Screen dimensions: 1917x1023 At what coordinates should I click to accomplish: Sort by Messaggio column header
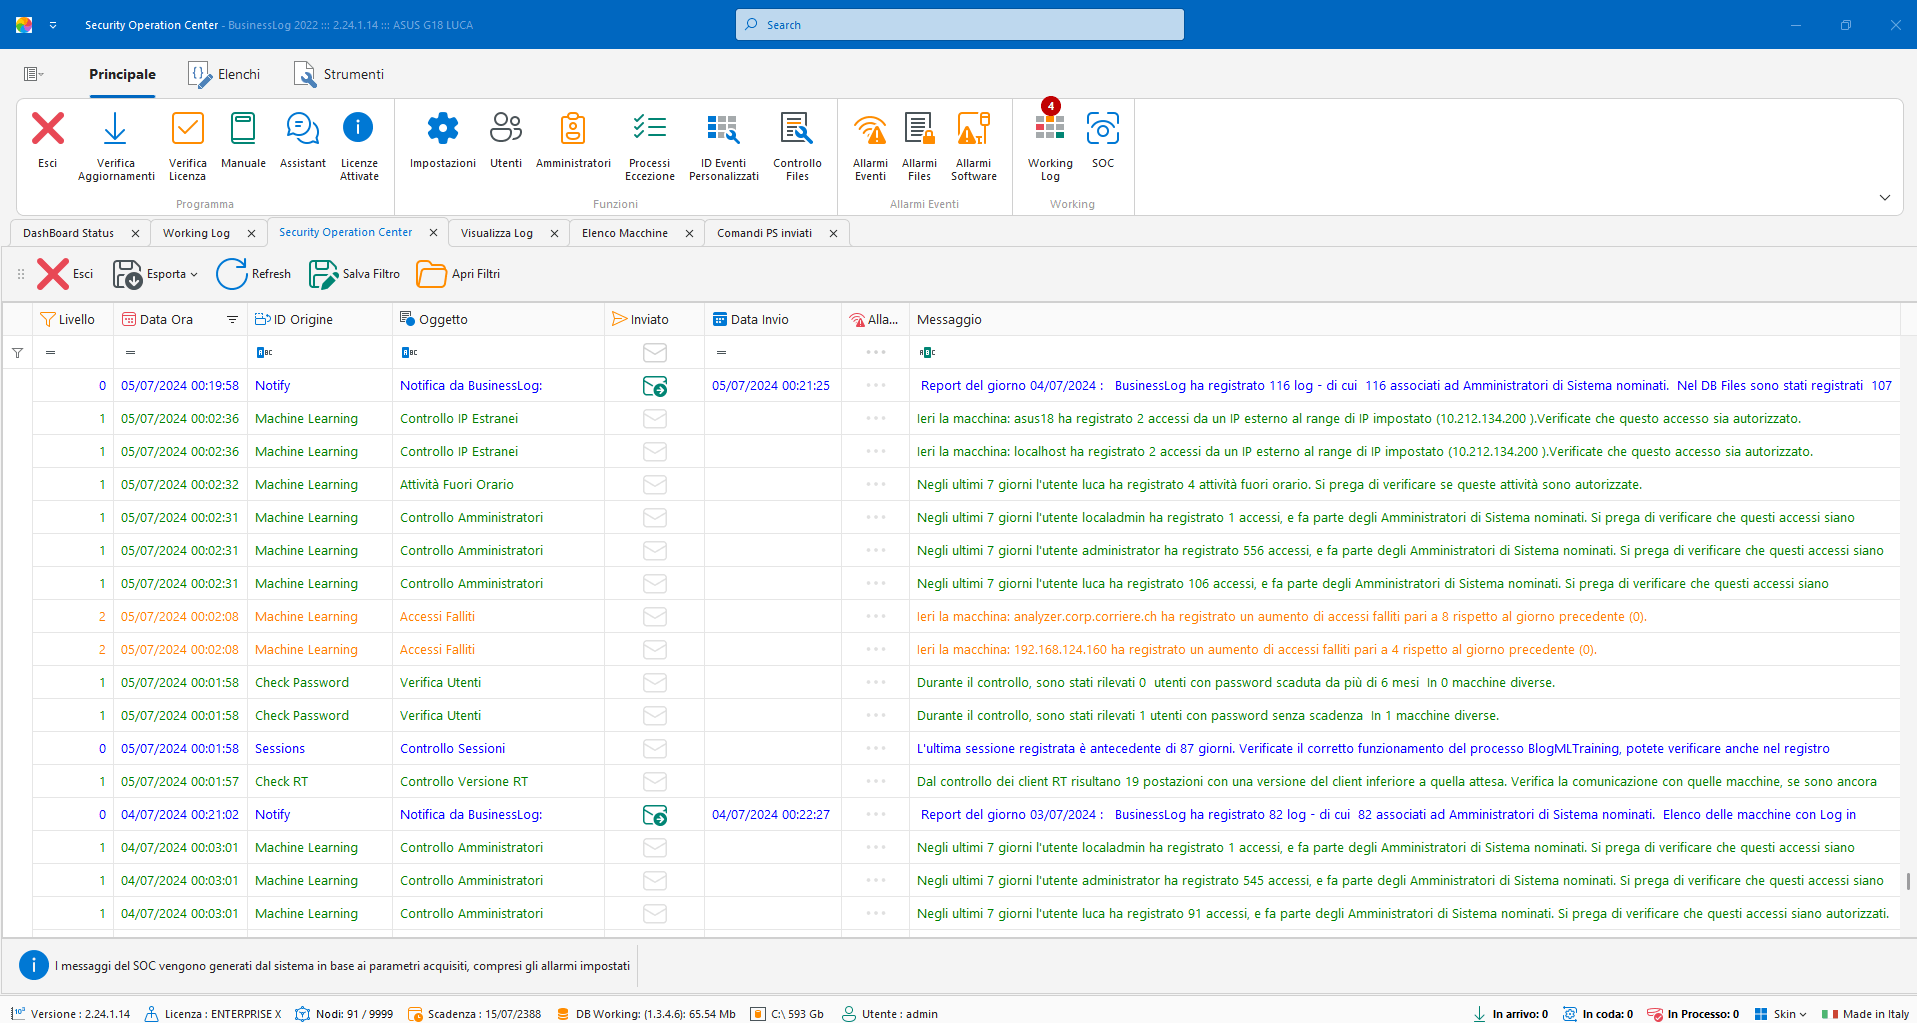[1404, 319]
